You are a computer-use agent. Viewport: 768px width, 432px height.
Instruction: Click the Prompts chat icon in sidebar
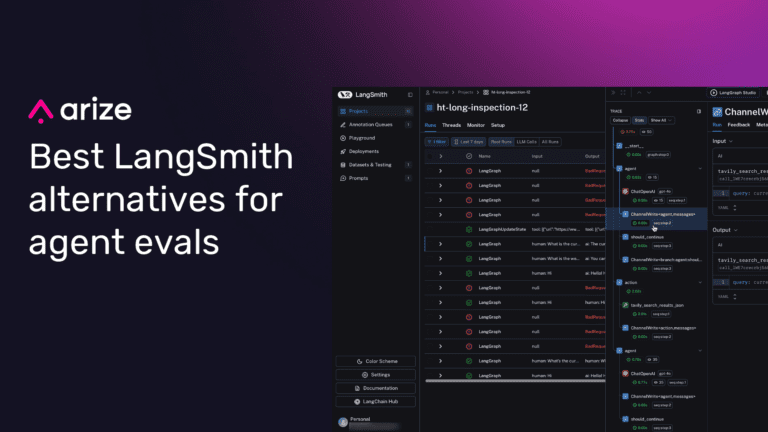click(x=343, y=178)
